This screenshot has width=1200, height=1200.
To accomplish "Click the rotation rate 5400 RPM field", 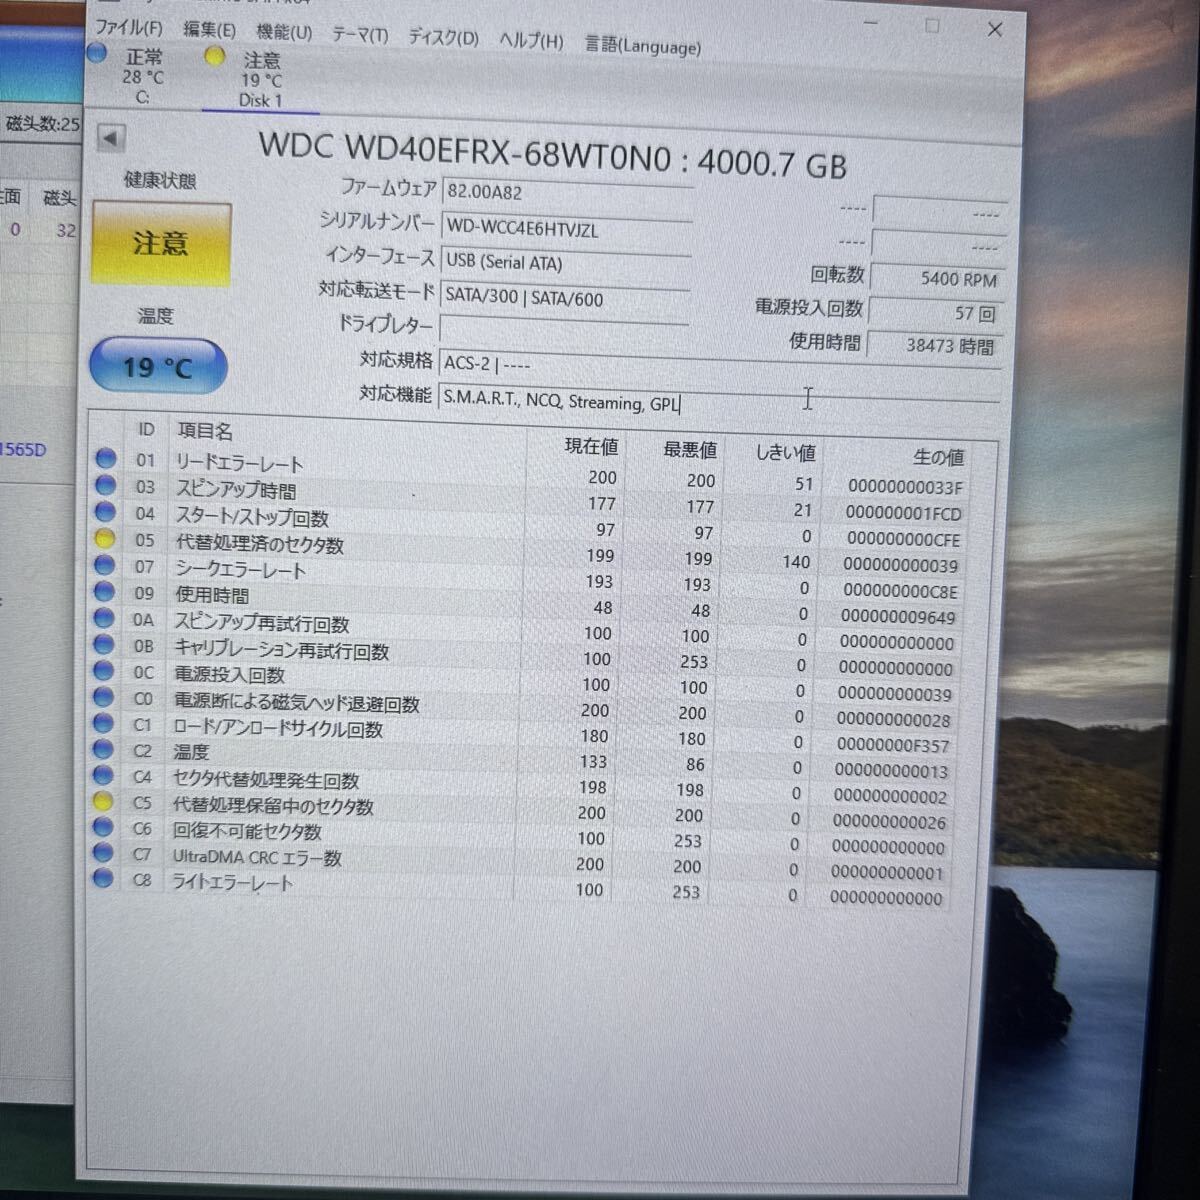I will click(937, 279).
